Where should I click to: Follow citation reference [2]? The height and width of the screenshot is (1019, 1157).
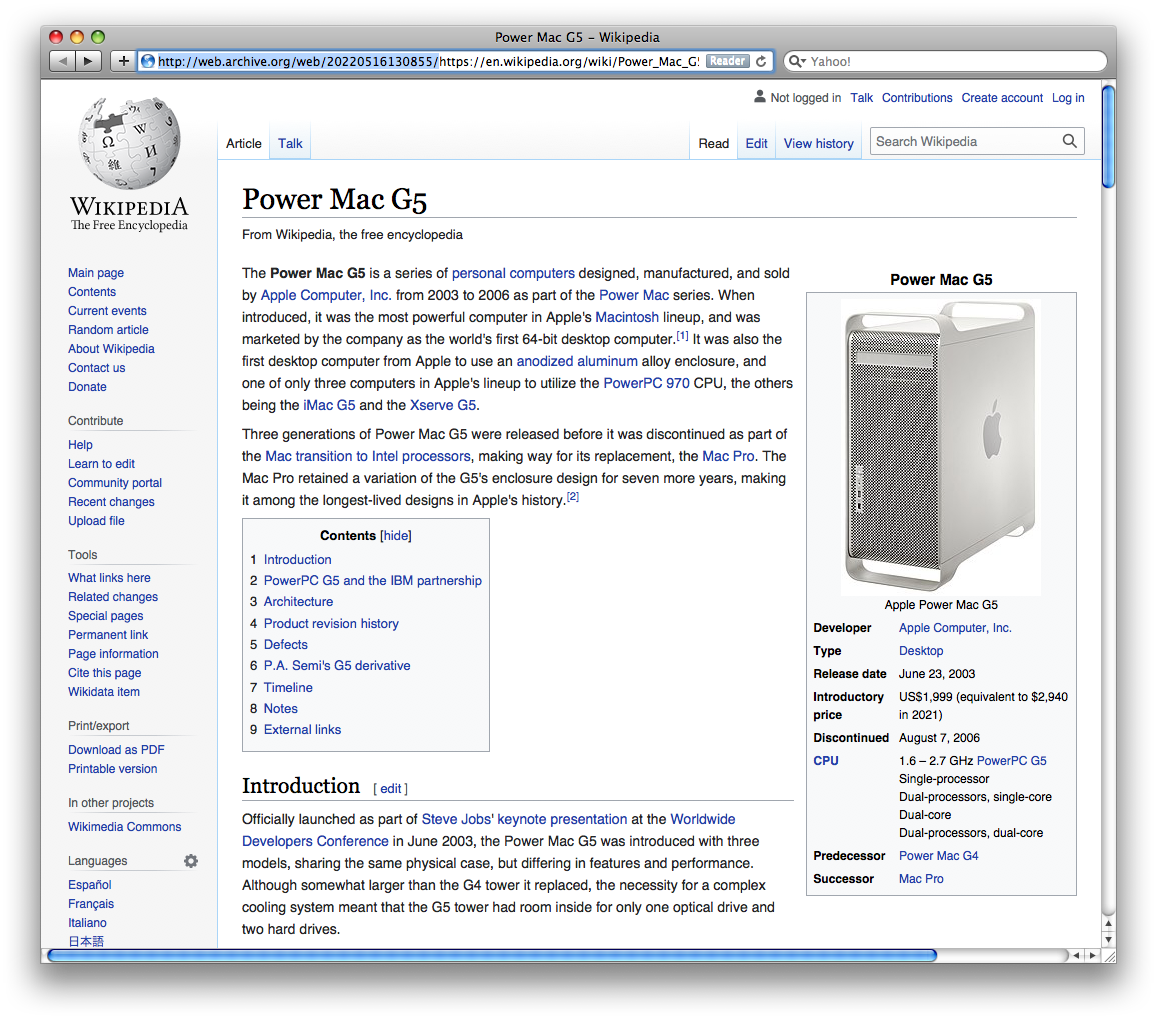coord(573,497)
